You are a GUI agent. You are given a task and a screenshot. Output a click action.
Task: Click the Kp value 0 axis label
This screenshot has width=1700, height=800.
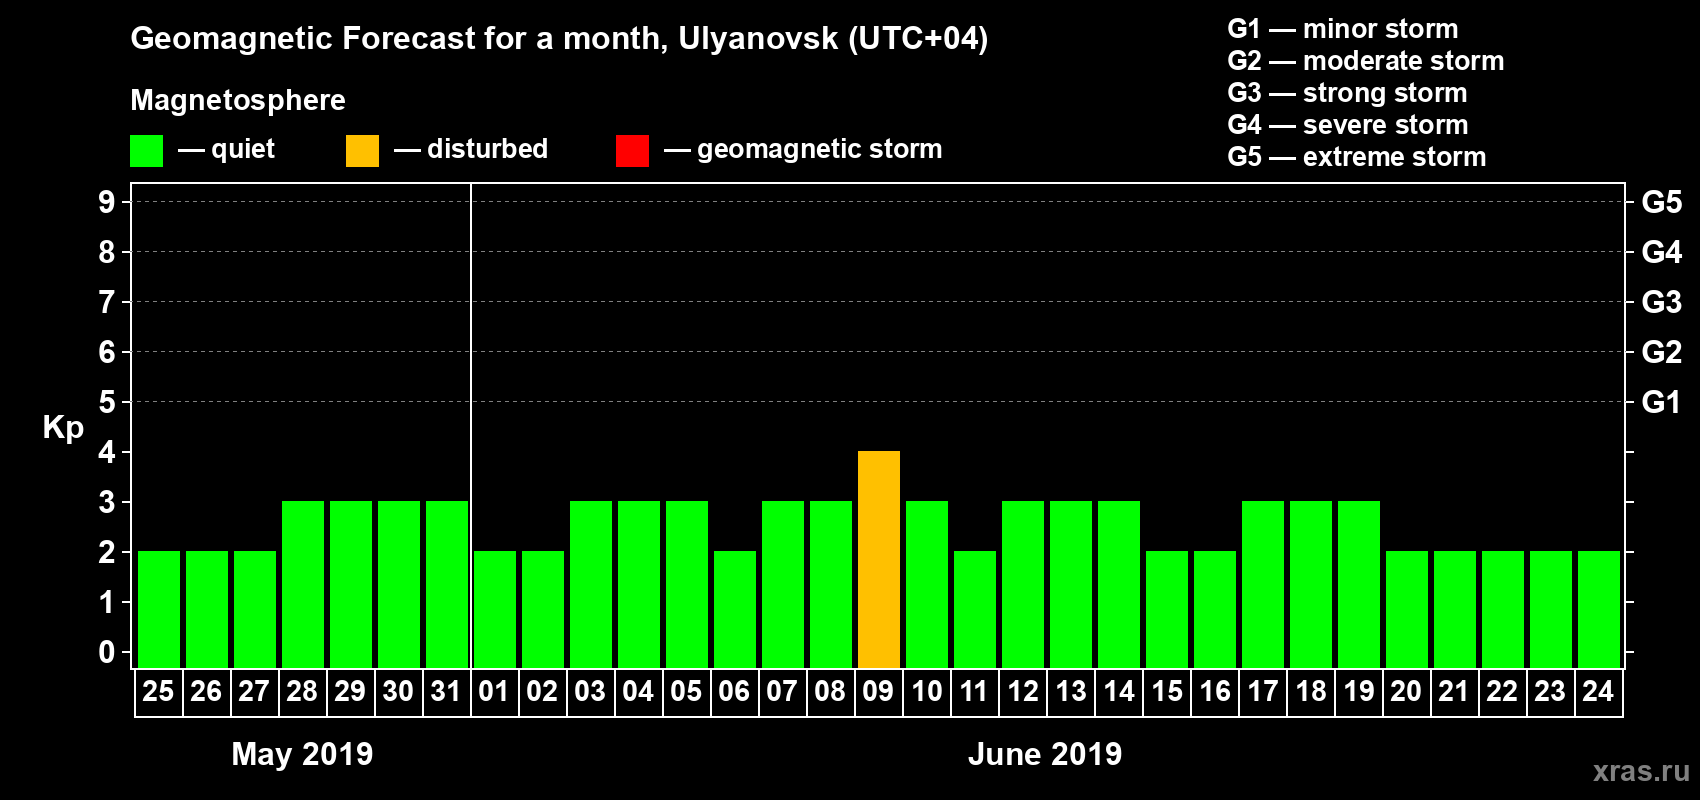107,652
